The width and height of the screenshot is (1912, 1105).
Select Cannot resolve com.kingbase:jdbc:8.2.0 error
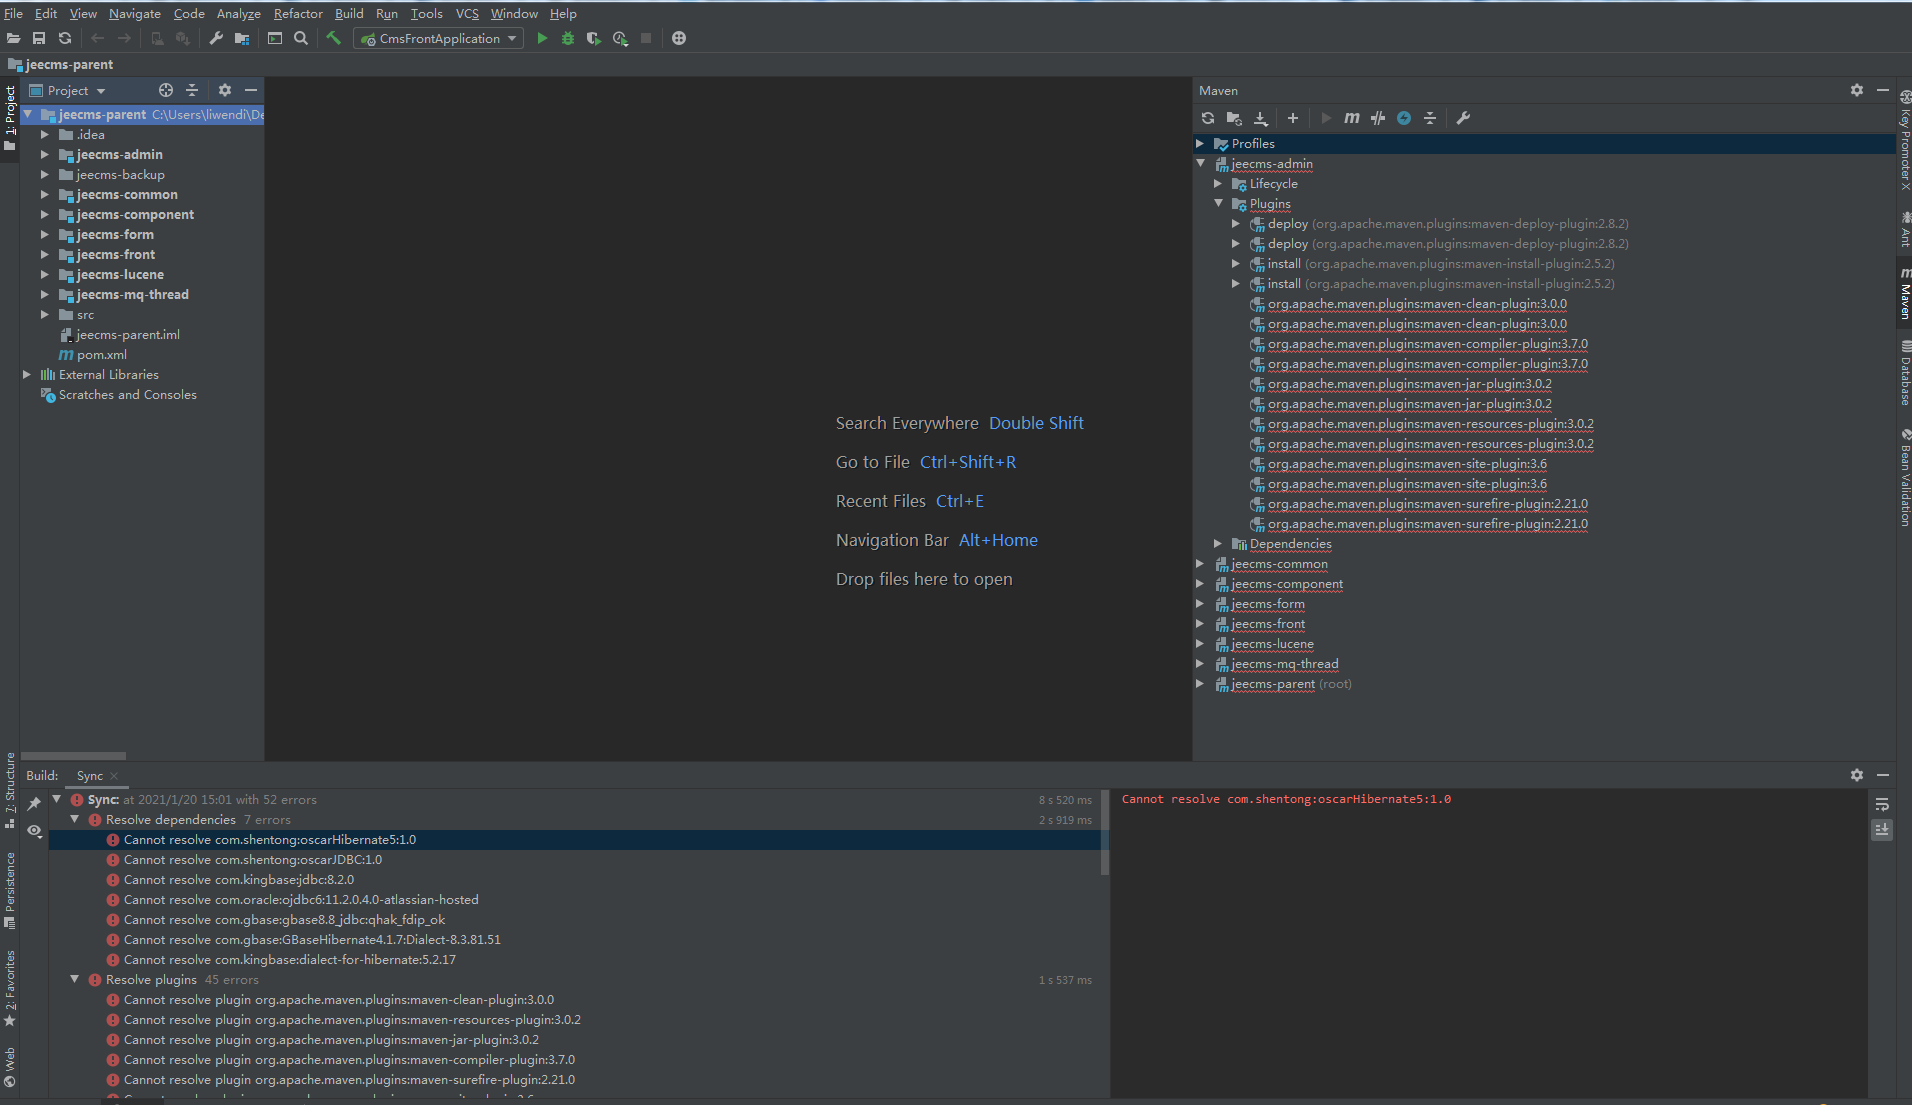click(238, 880)
